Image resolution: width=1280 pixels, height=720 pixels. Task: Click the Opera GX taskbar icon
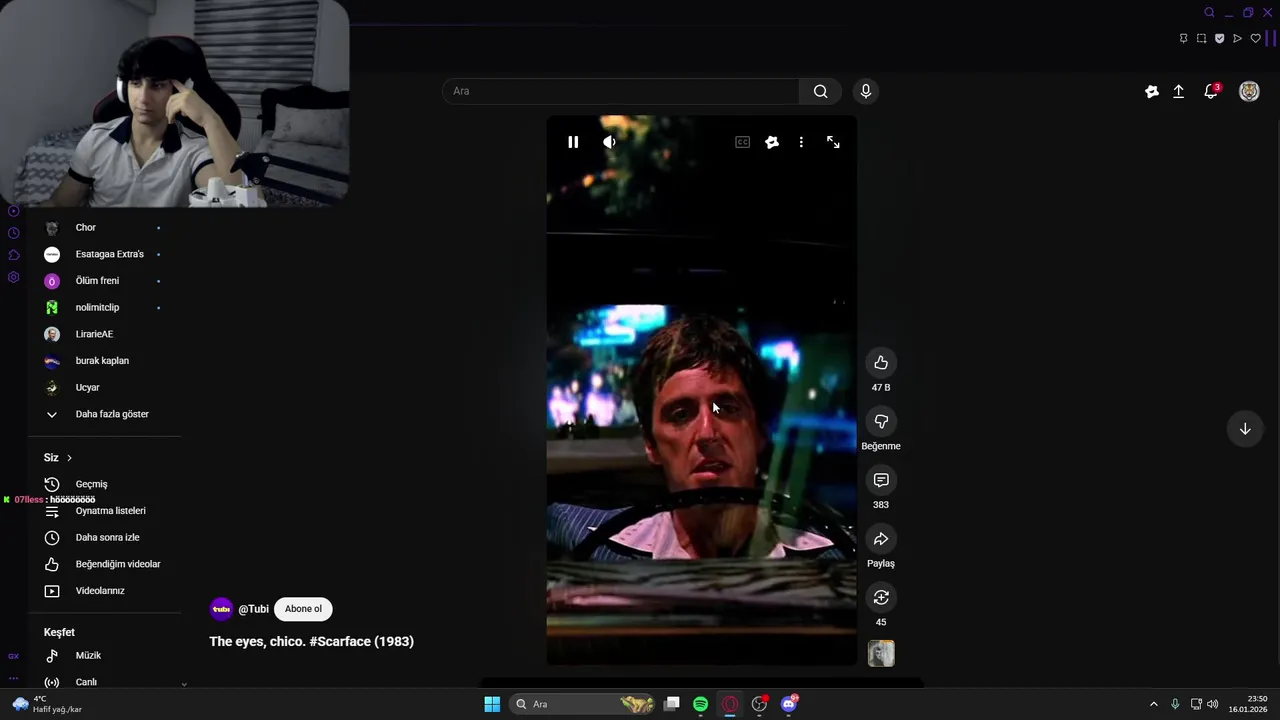point(730,704)
